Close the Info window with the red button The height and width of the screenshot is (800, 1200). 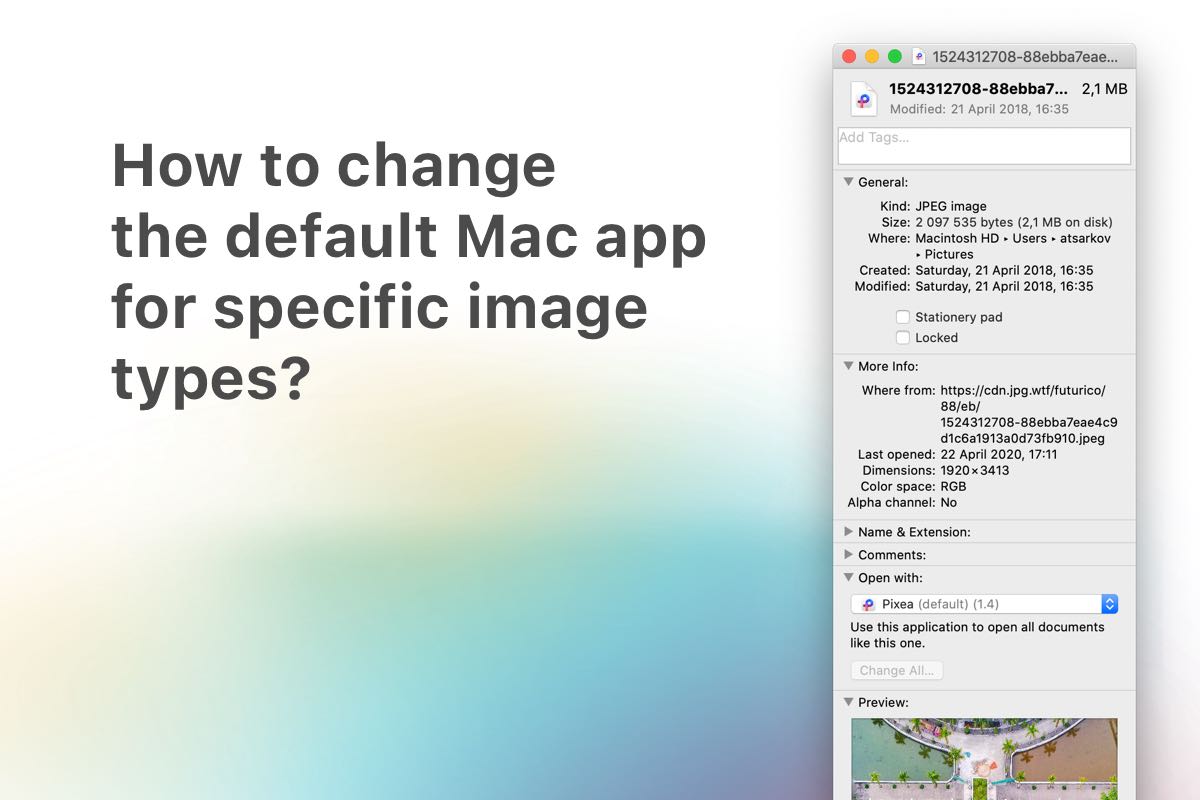(x=850, y=57)
